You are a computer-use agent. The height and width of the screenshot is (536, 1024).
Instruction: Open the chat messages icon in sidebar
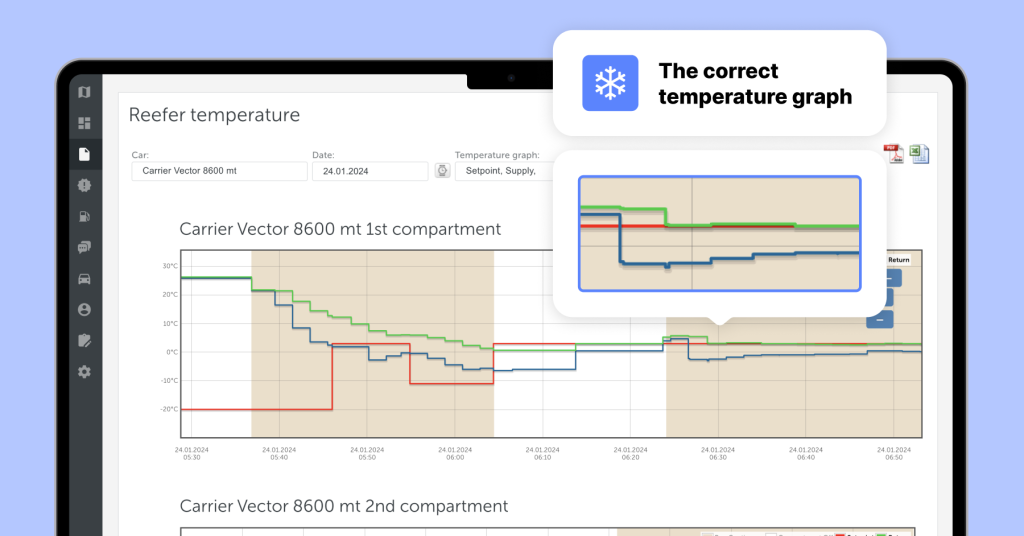84,247
